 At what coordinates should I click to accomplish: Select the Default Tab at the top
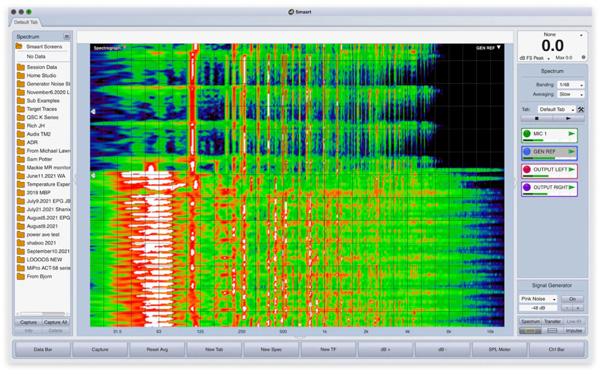(x=26, y=22)
